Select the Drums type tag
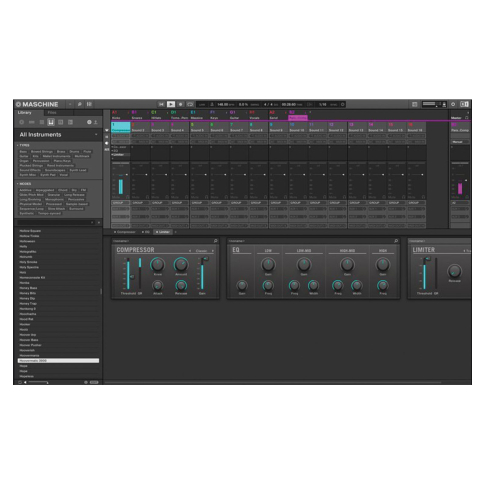The height and width of the screenshot is (485, 485). [74, 152]
